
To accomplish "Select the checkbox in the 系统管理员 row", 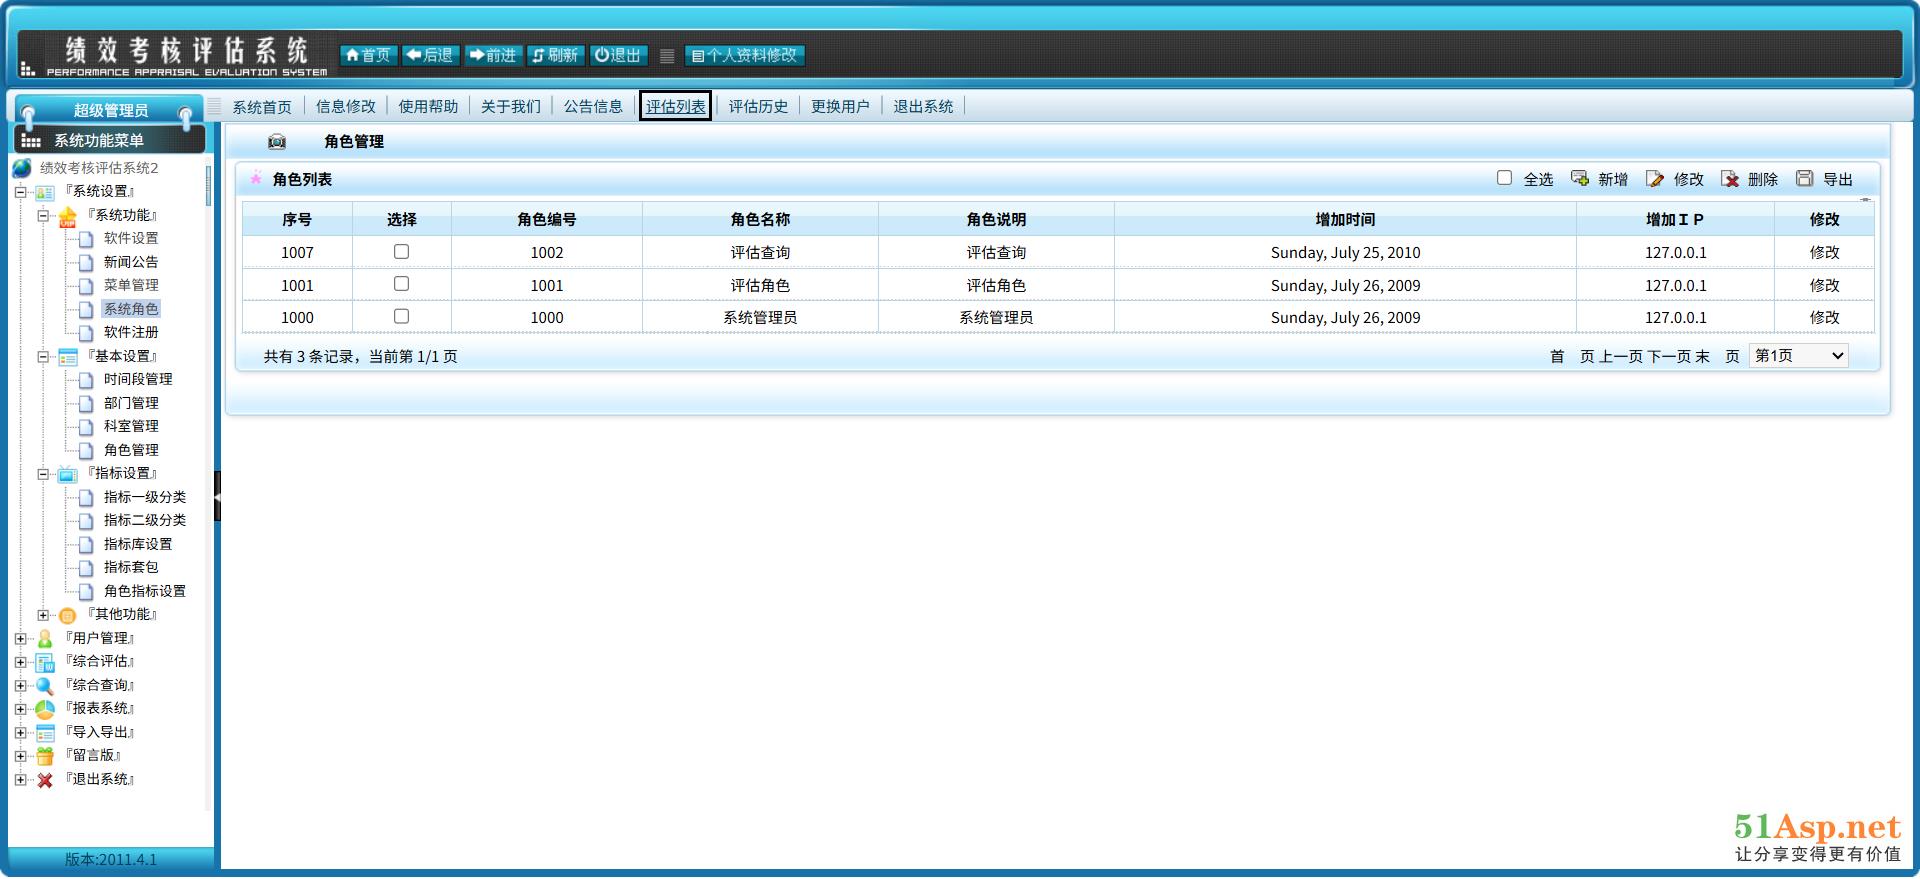I will [x=401, y=316].
